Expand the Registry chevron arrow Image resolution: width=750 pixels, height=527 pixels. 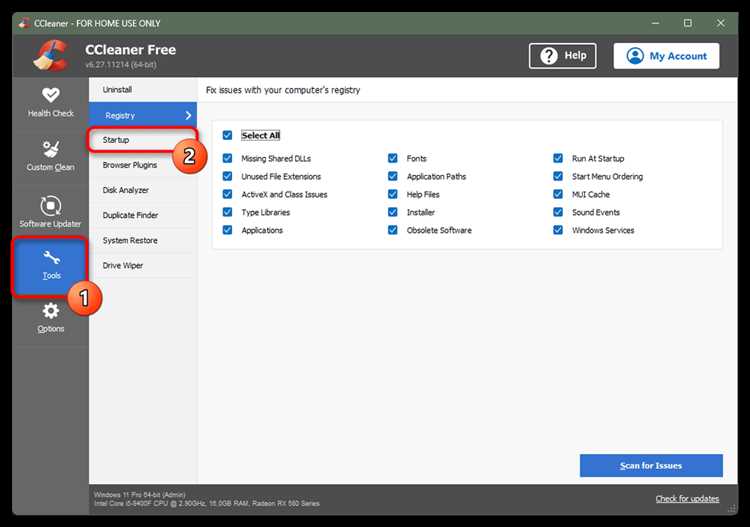[x=188, y=116]
